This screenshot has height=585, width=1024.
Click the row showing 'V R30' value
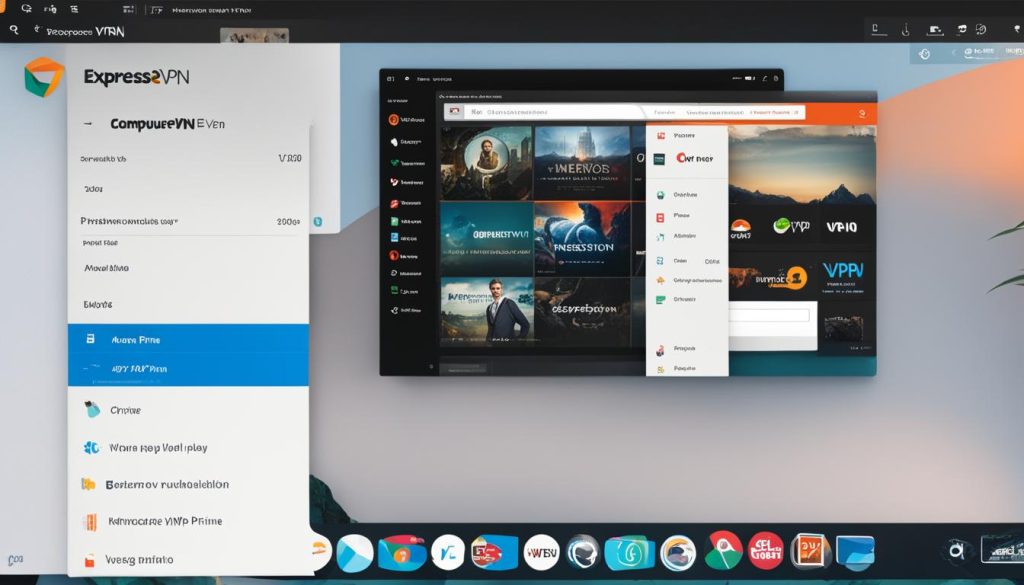click(x=189, y=159)
